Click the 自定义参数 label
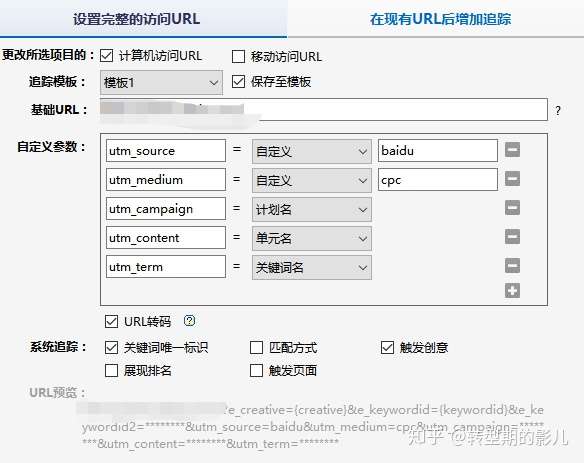Viewport: 584px width, 463px height. click(x=51, y=146)
